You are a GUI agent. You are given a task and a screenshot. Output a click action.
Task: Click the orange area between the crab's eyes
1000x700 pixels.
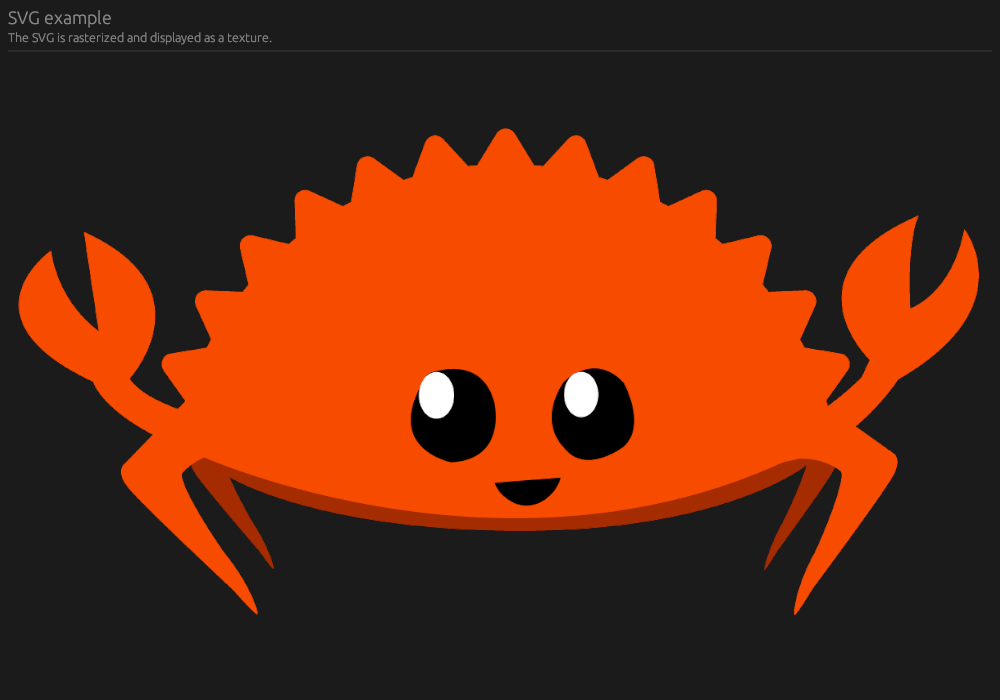tap(523, 420)
